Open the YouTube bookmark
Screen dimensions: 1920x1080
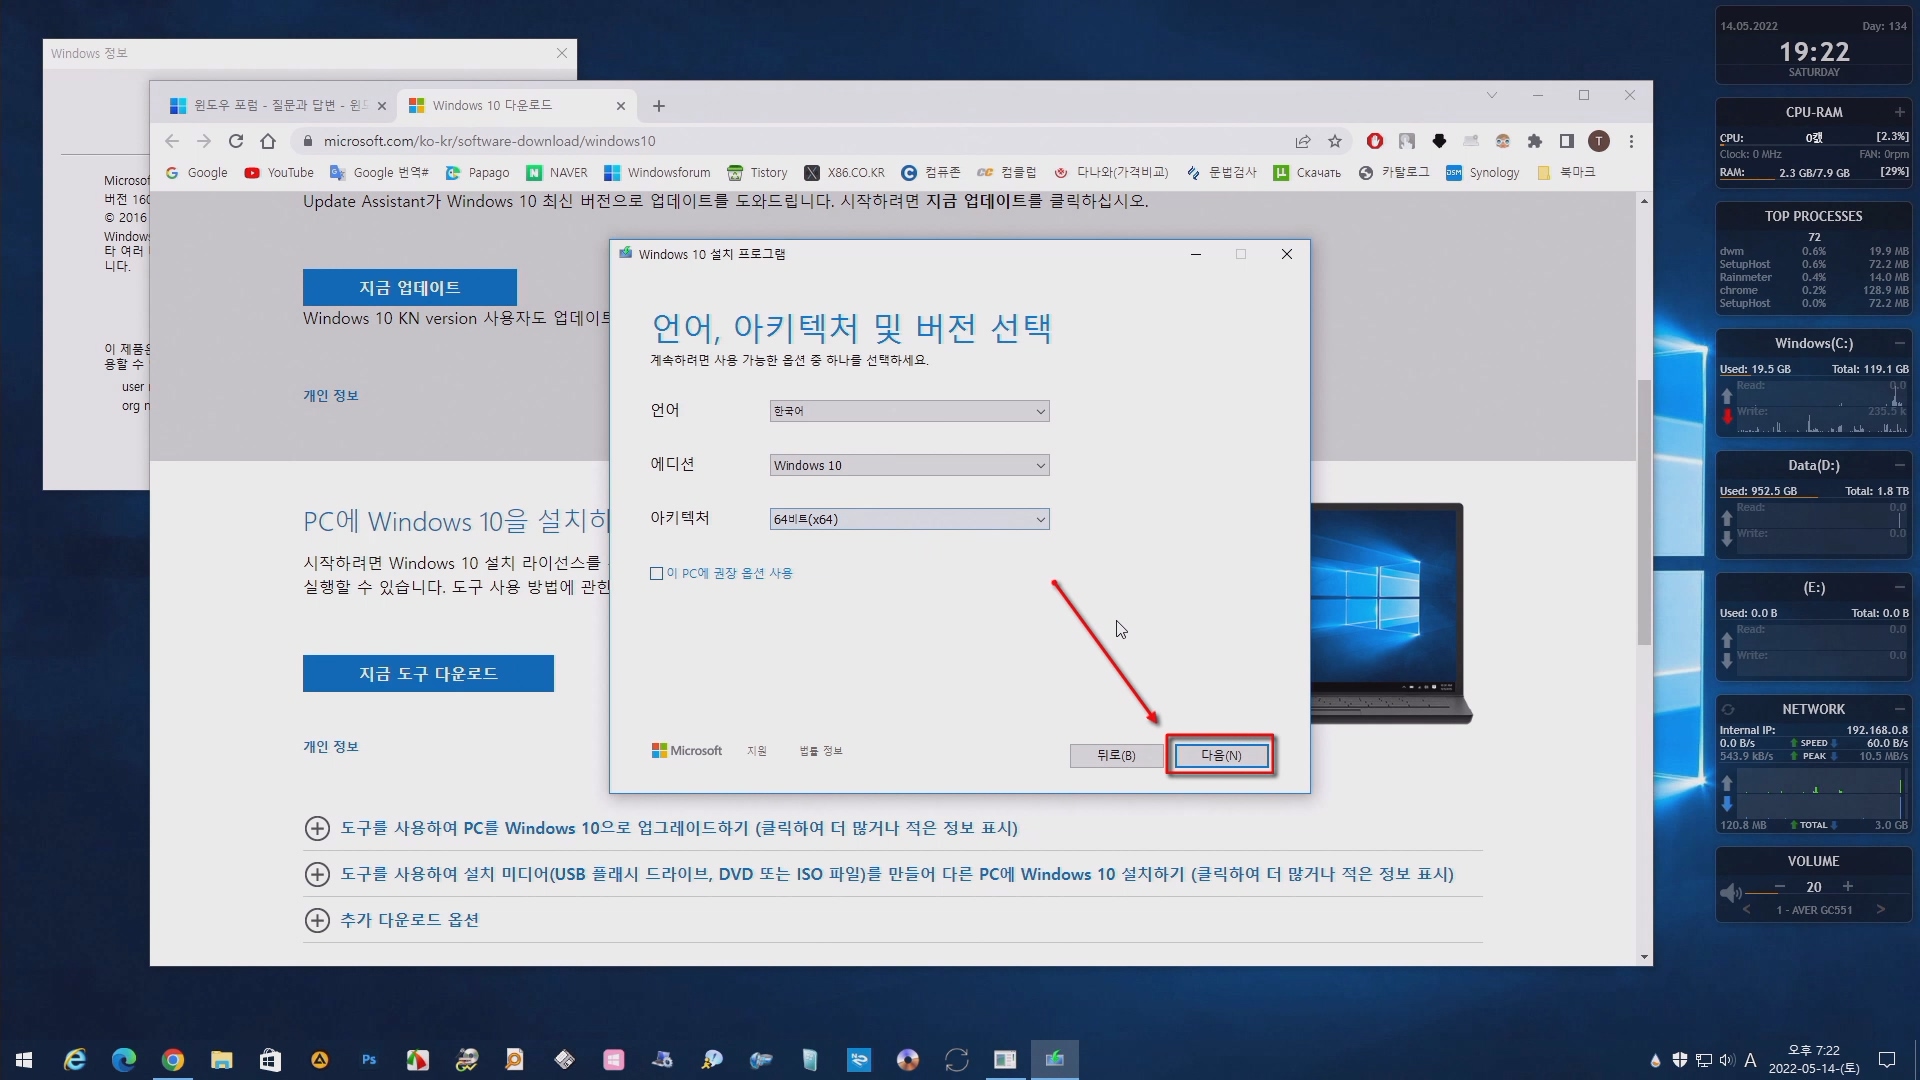coord(279,172)
